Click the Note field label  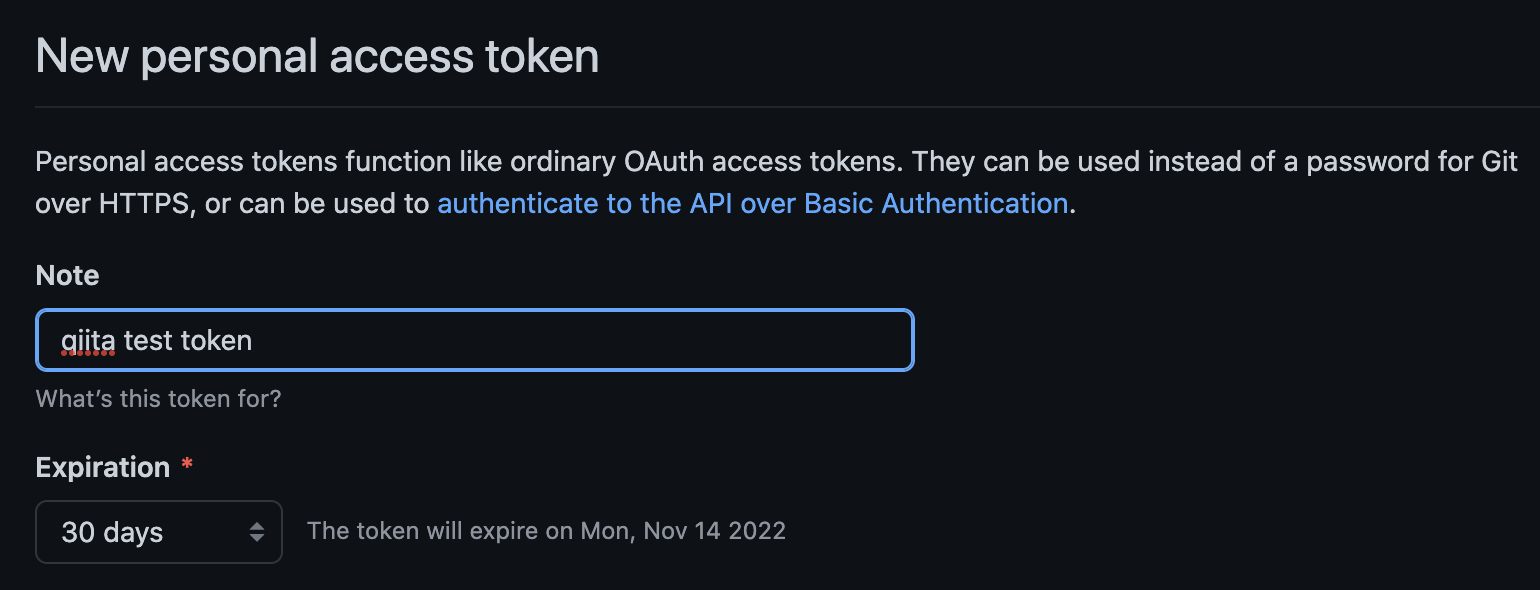[x=66, y=275]
